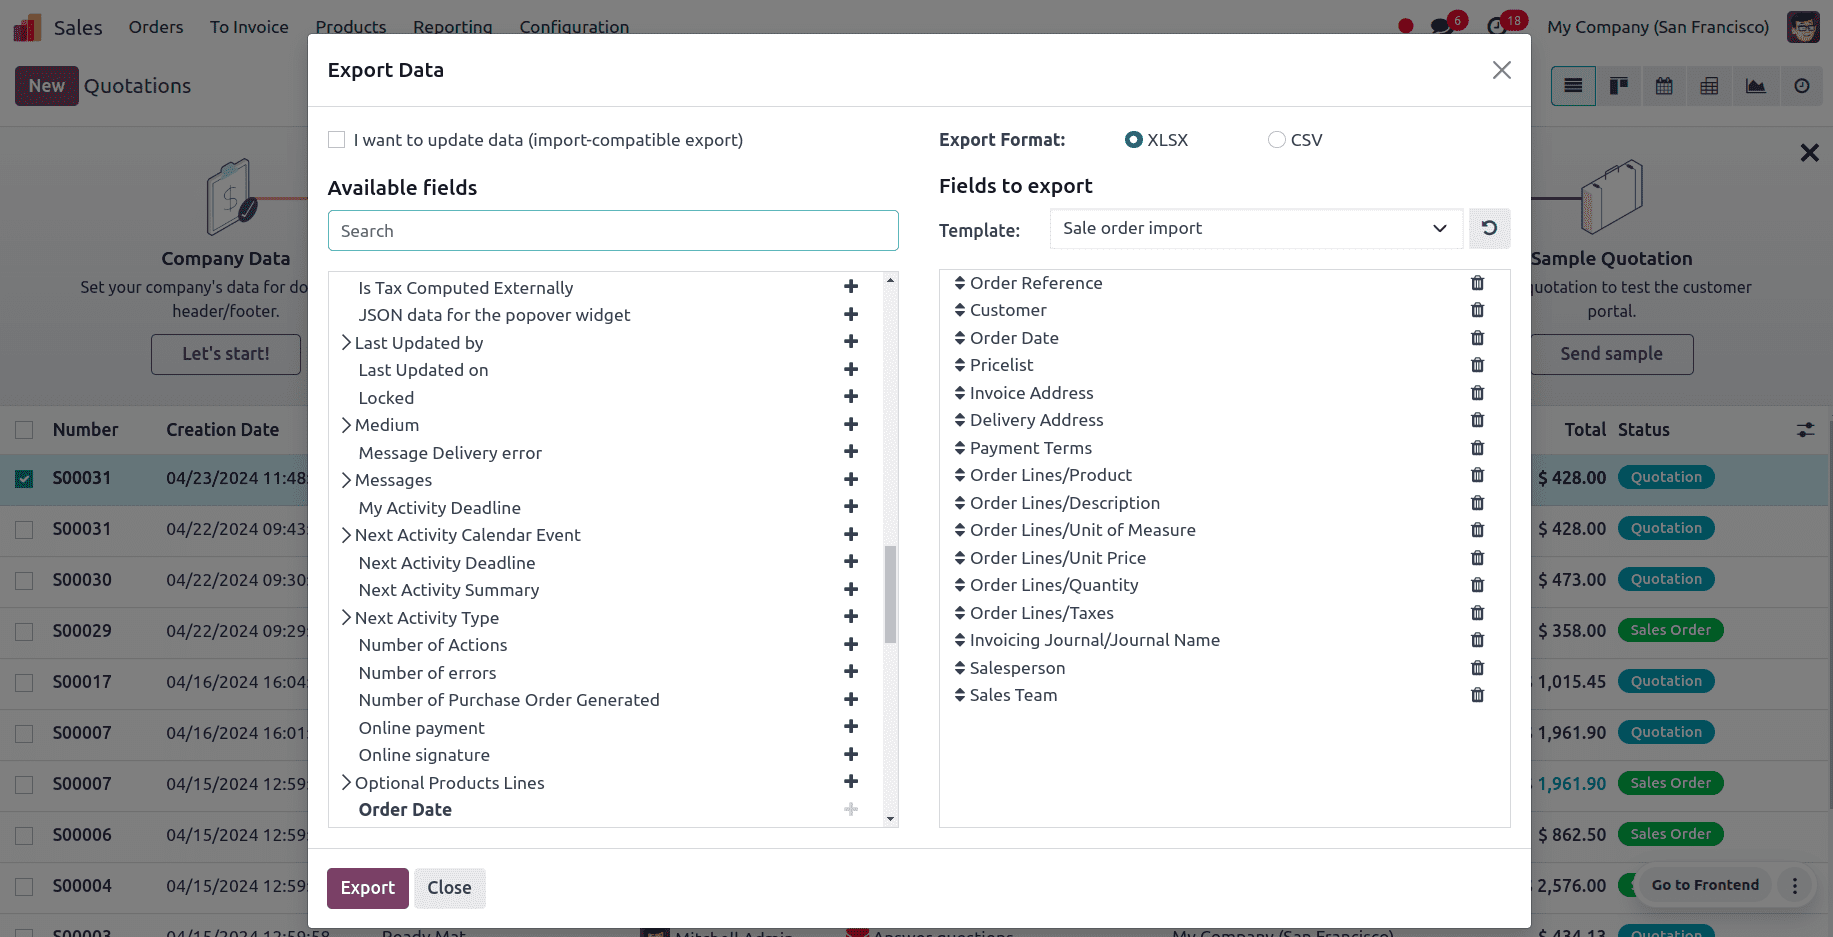Open the Go to Frontend options menu

[1794, 885]
